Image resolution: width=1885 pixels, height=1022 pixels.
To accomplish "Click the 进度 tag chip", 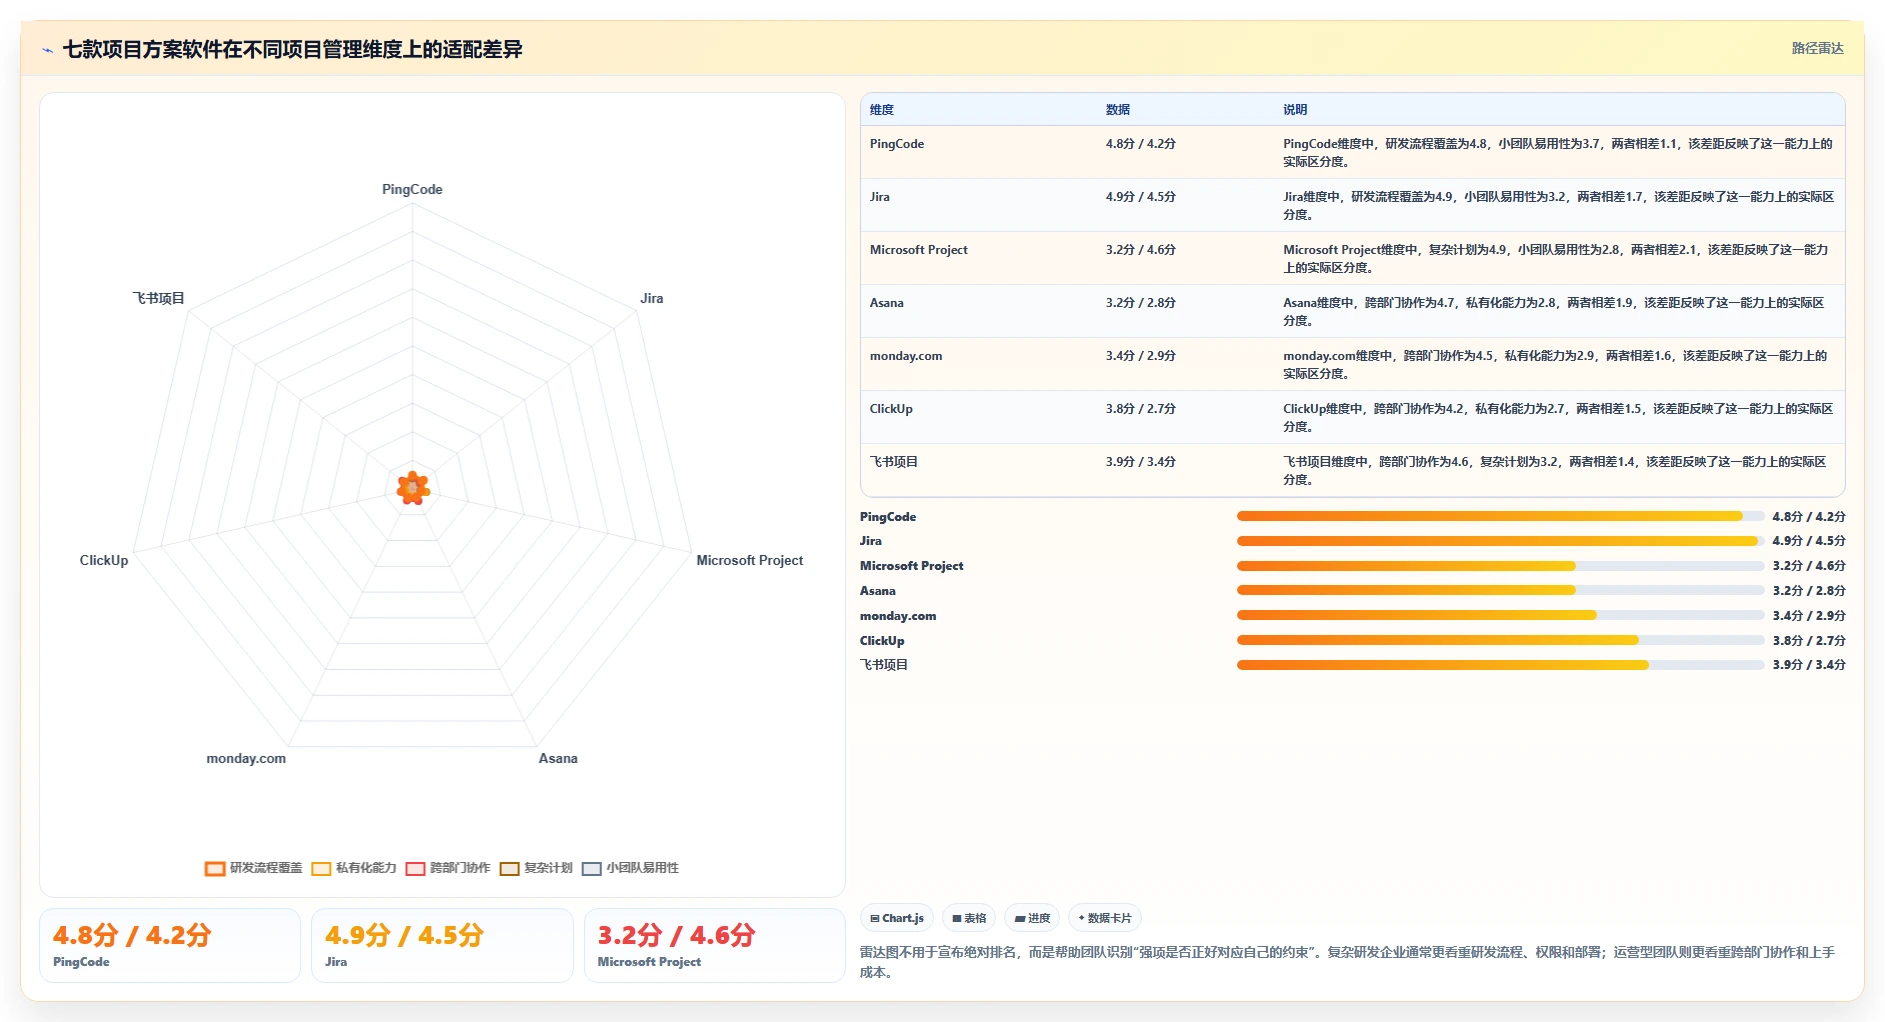I will click(x=1032, y=918).
